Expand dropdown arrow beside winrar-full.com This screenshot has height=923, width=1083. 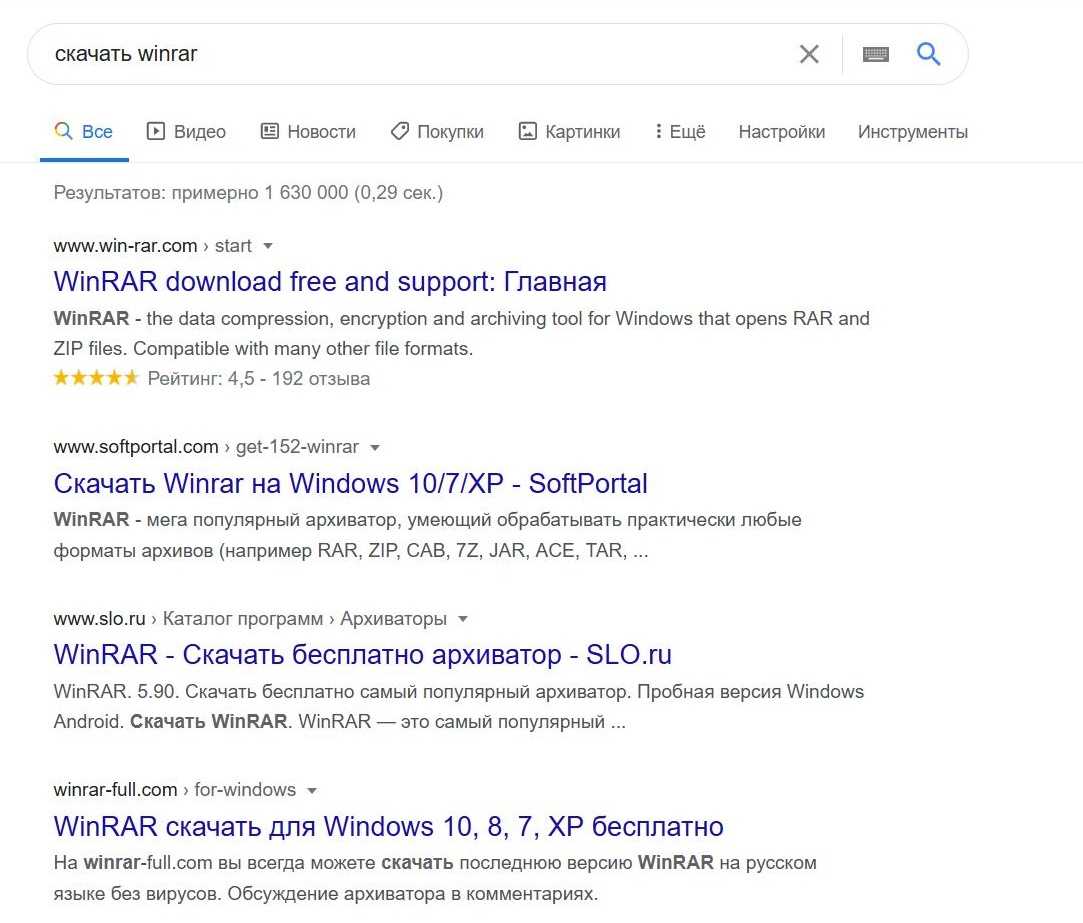312,790
